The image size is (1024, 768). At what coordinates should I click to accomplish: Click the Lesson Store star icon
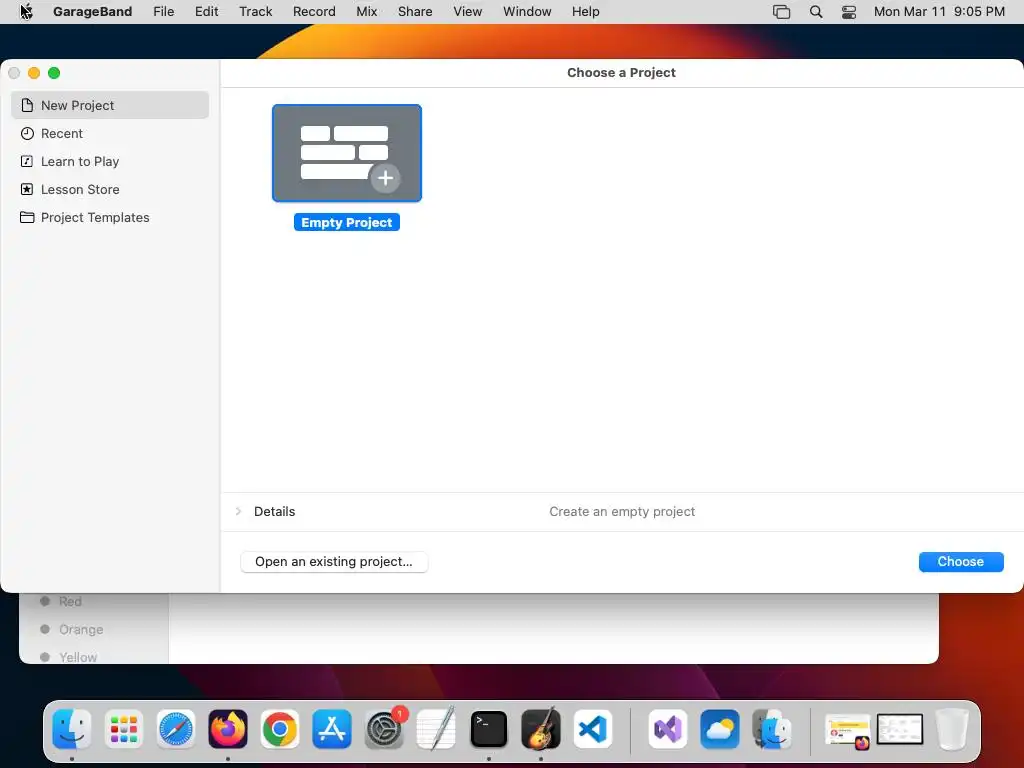[x=27, y=189]
